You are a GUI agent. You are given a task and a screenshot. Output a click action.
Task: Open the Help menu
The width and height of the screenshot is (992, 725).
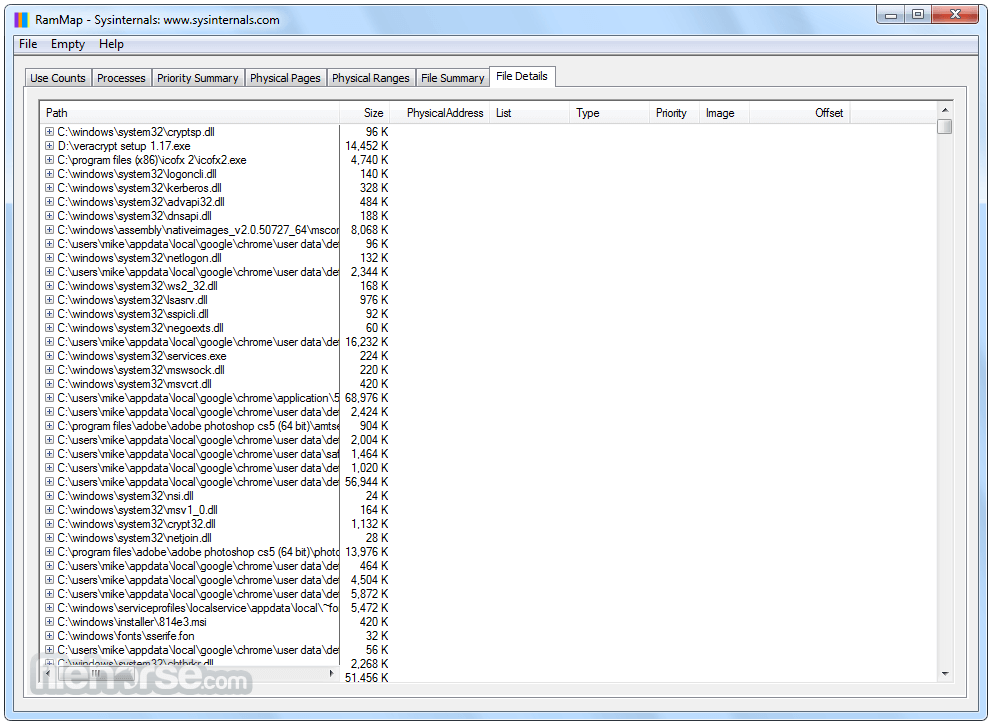point(111,44)
